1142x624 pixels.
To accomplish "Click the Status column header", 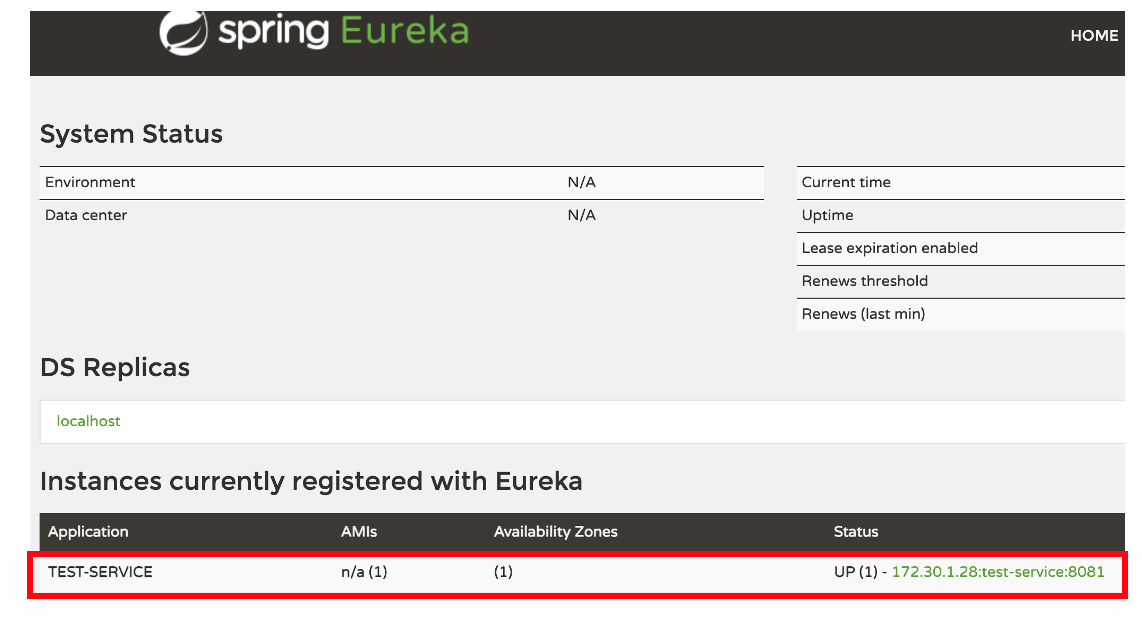I will pyautogui.click(x=855, y=531).
